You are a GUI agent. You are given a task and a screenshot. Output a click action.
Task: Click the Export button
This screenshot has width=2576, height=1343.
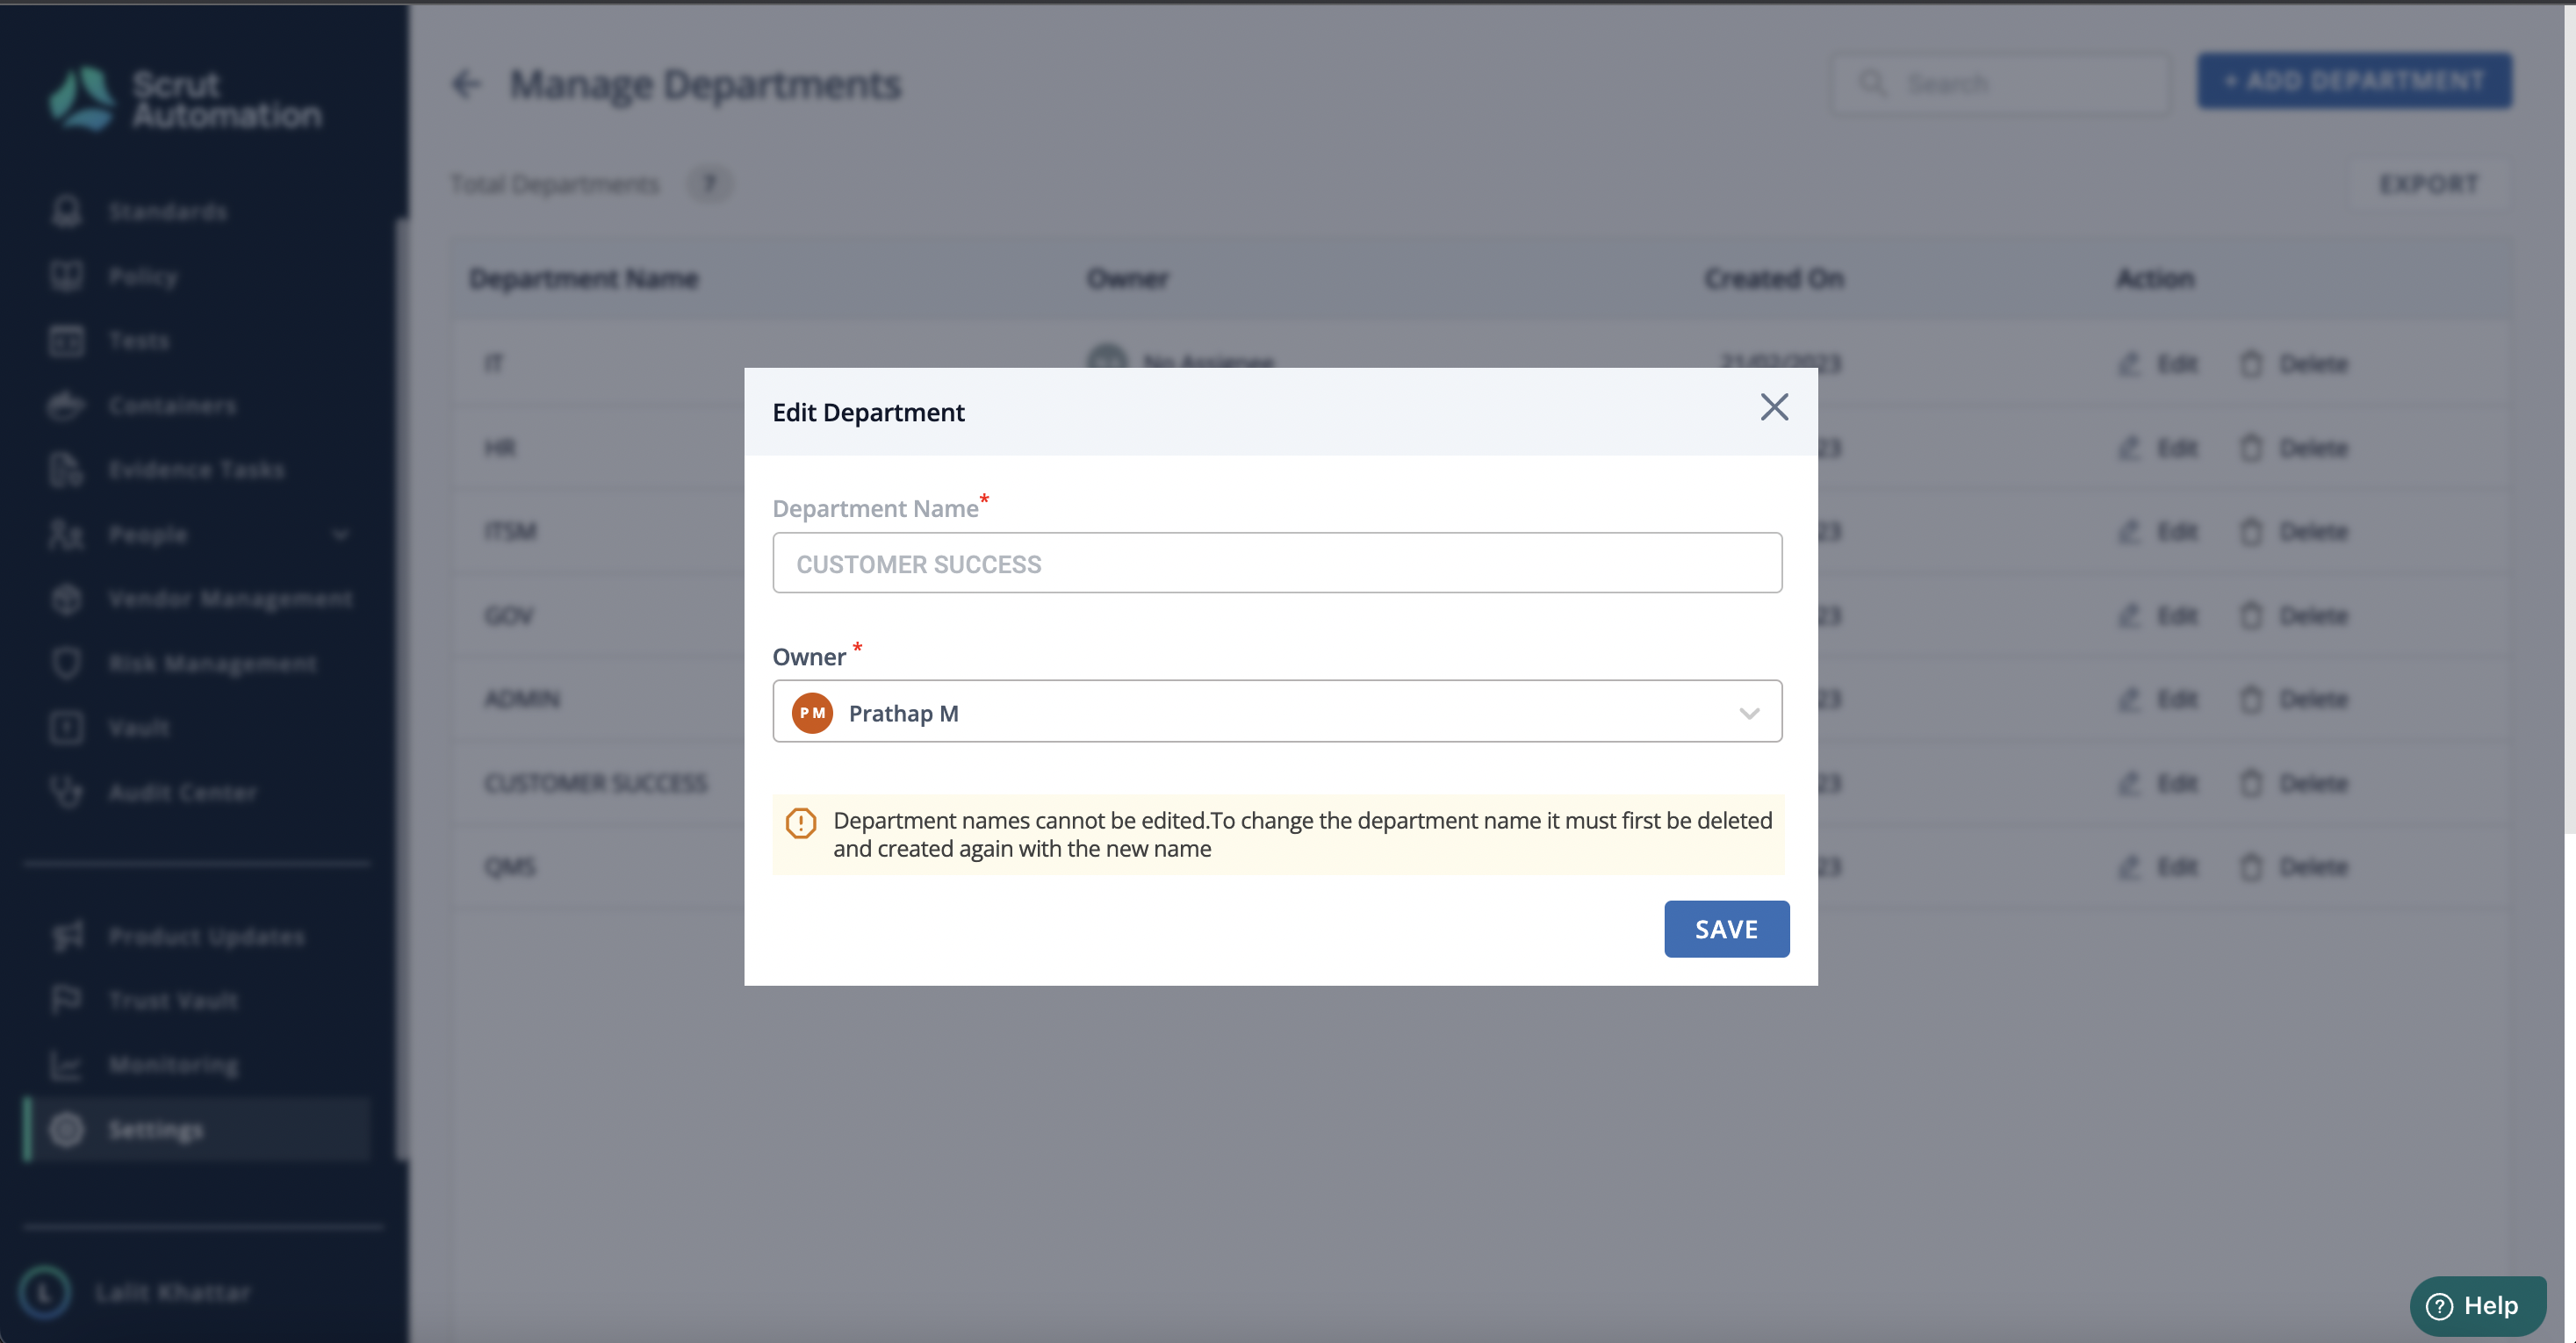coord(2429,184)
